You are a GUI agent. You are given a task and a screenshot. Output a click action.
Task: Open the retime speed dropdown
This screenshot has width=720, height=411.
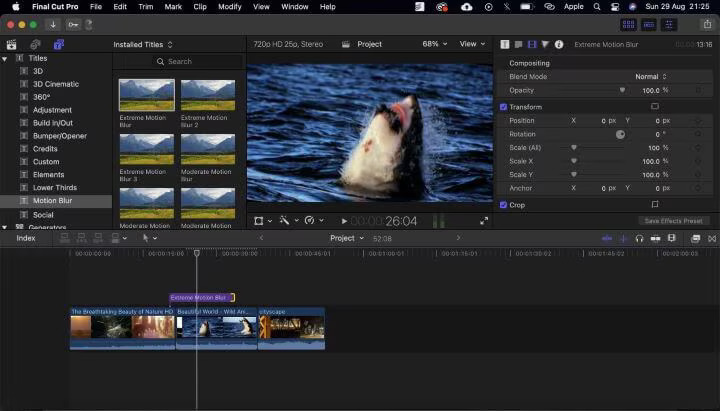(x=321, y=221)
